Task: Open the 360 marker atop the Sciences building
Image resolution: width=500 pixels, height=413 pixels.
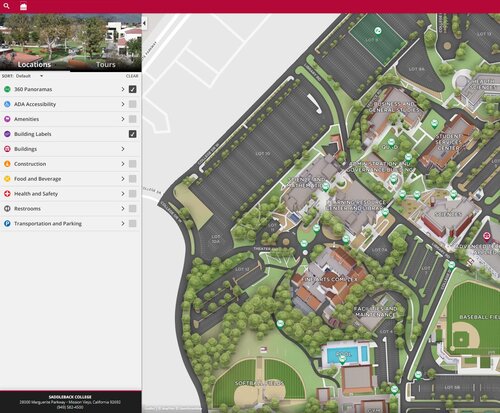Action: [454, 194]
